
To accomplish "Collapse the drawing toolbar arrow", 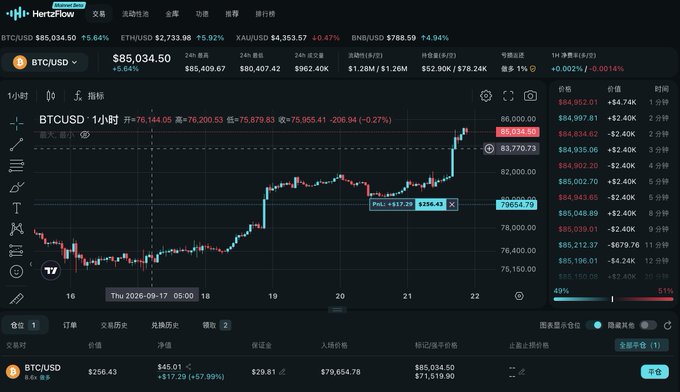I will (30, 264).
